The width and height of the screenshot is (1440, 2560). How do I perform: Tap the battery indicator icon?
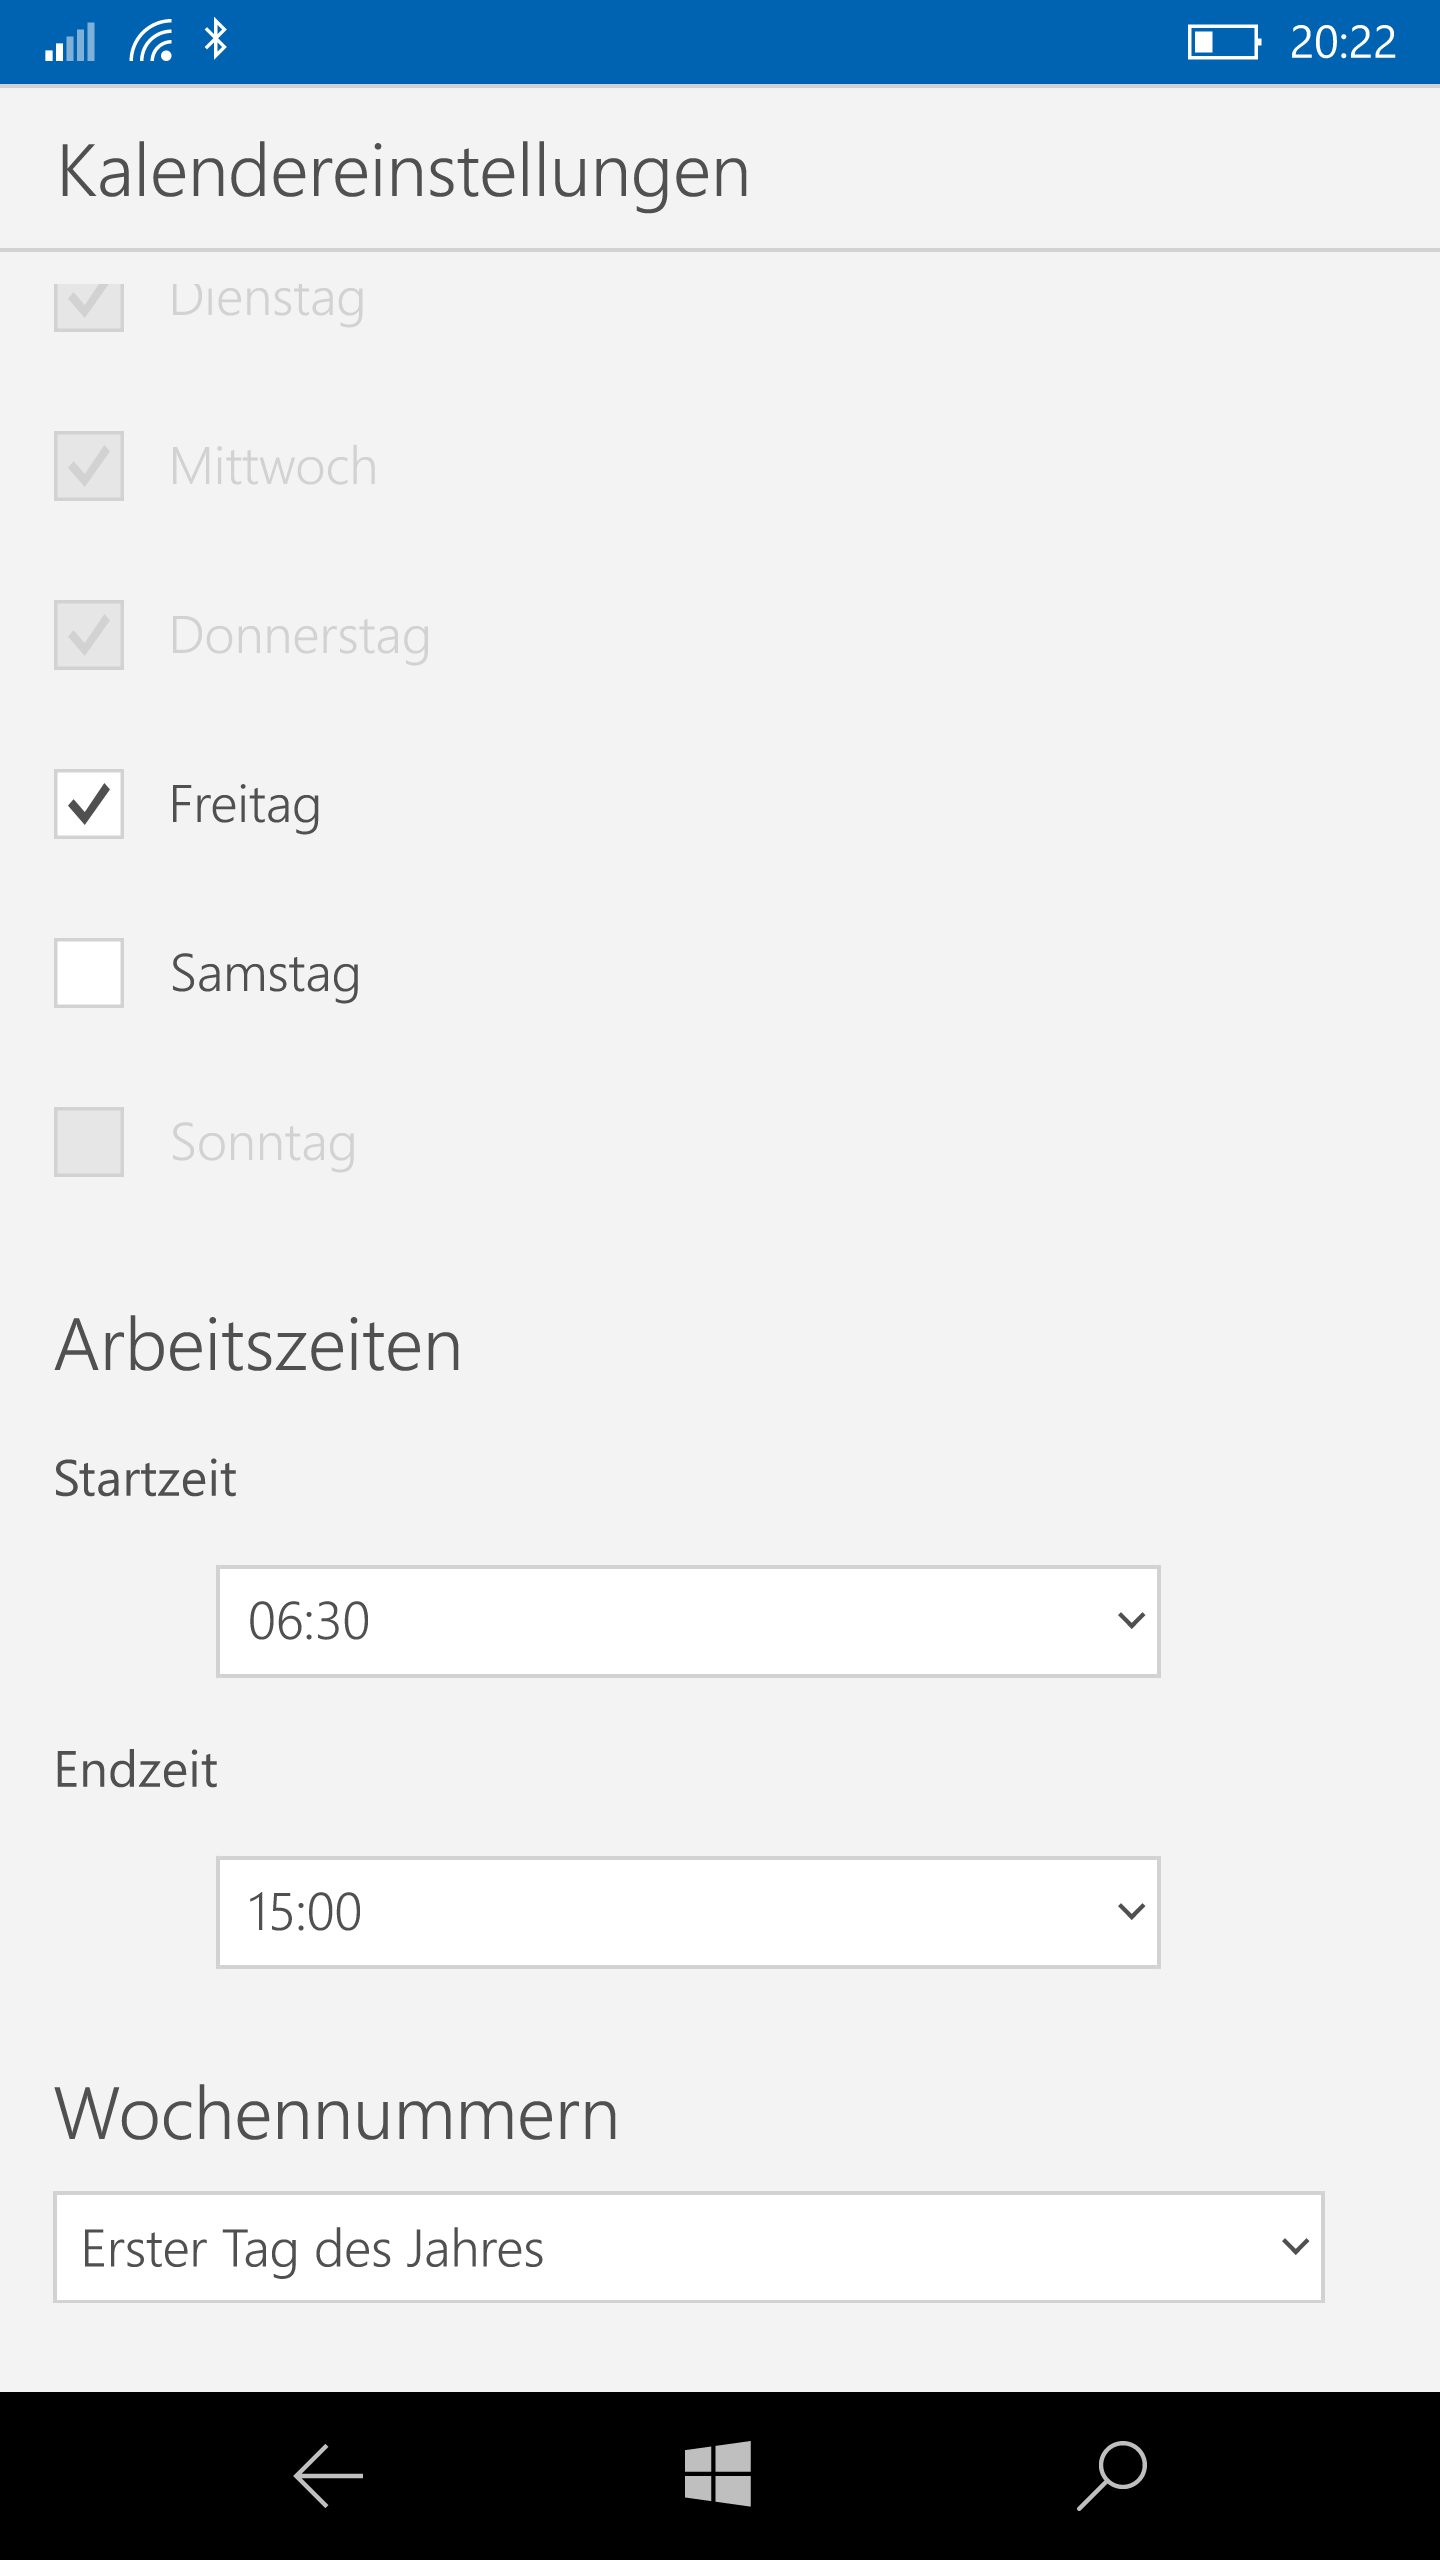click(x=1224, y=42)
